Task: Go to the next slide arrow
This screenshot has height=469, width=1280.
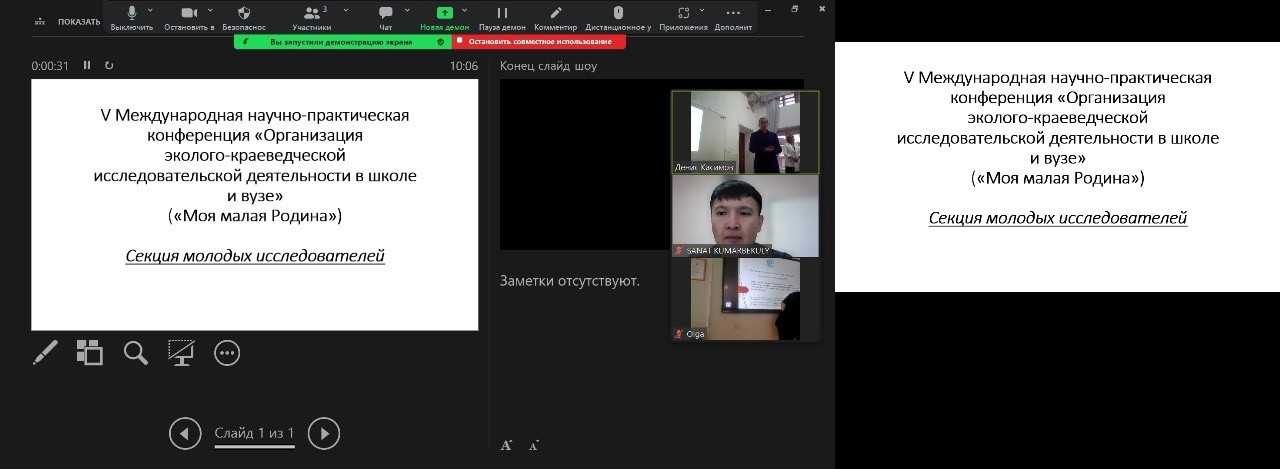Action: point(323,433)
